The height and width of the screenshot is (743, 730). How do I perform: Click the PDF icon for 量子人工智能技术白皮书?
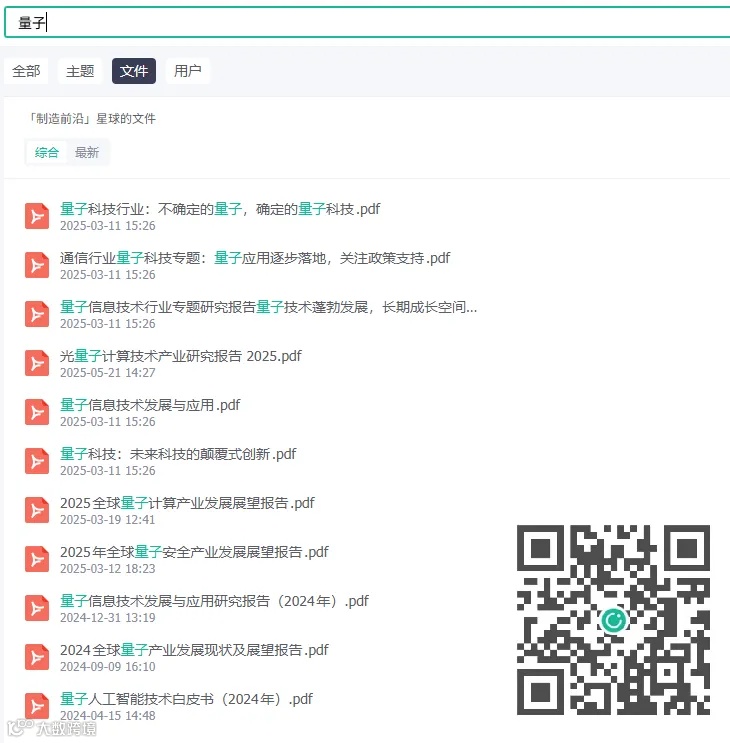[37, 706]
